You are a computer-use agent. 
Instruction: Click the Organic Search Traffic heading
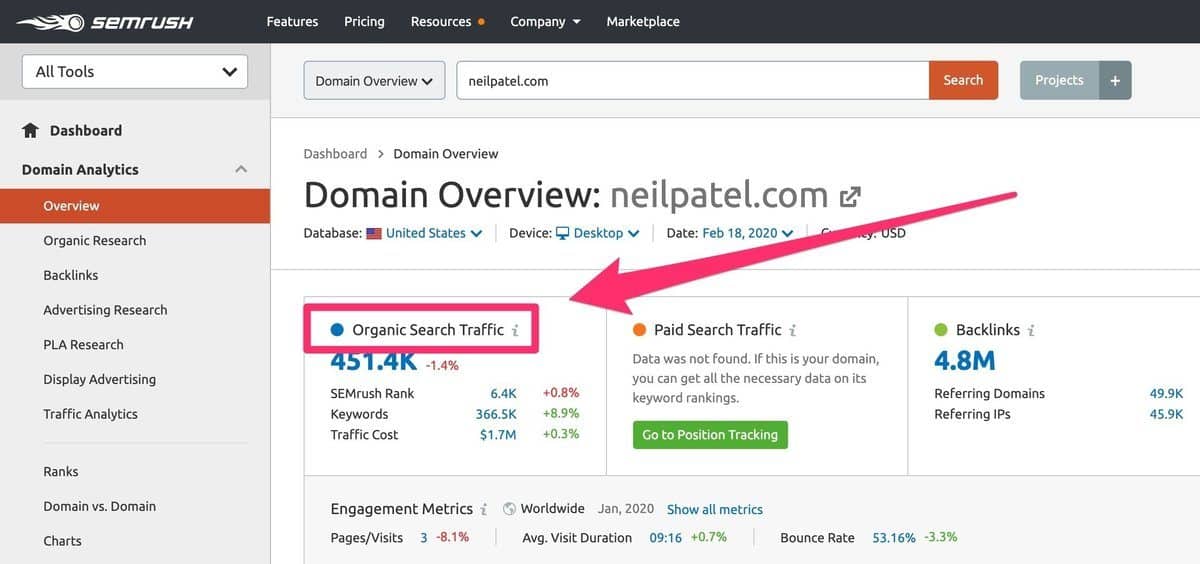point(428,329)
